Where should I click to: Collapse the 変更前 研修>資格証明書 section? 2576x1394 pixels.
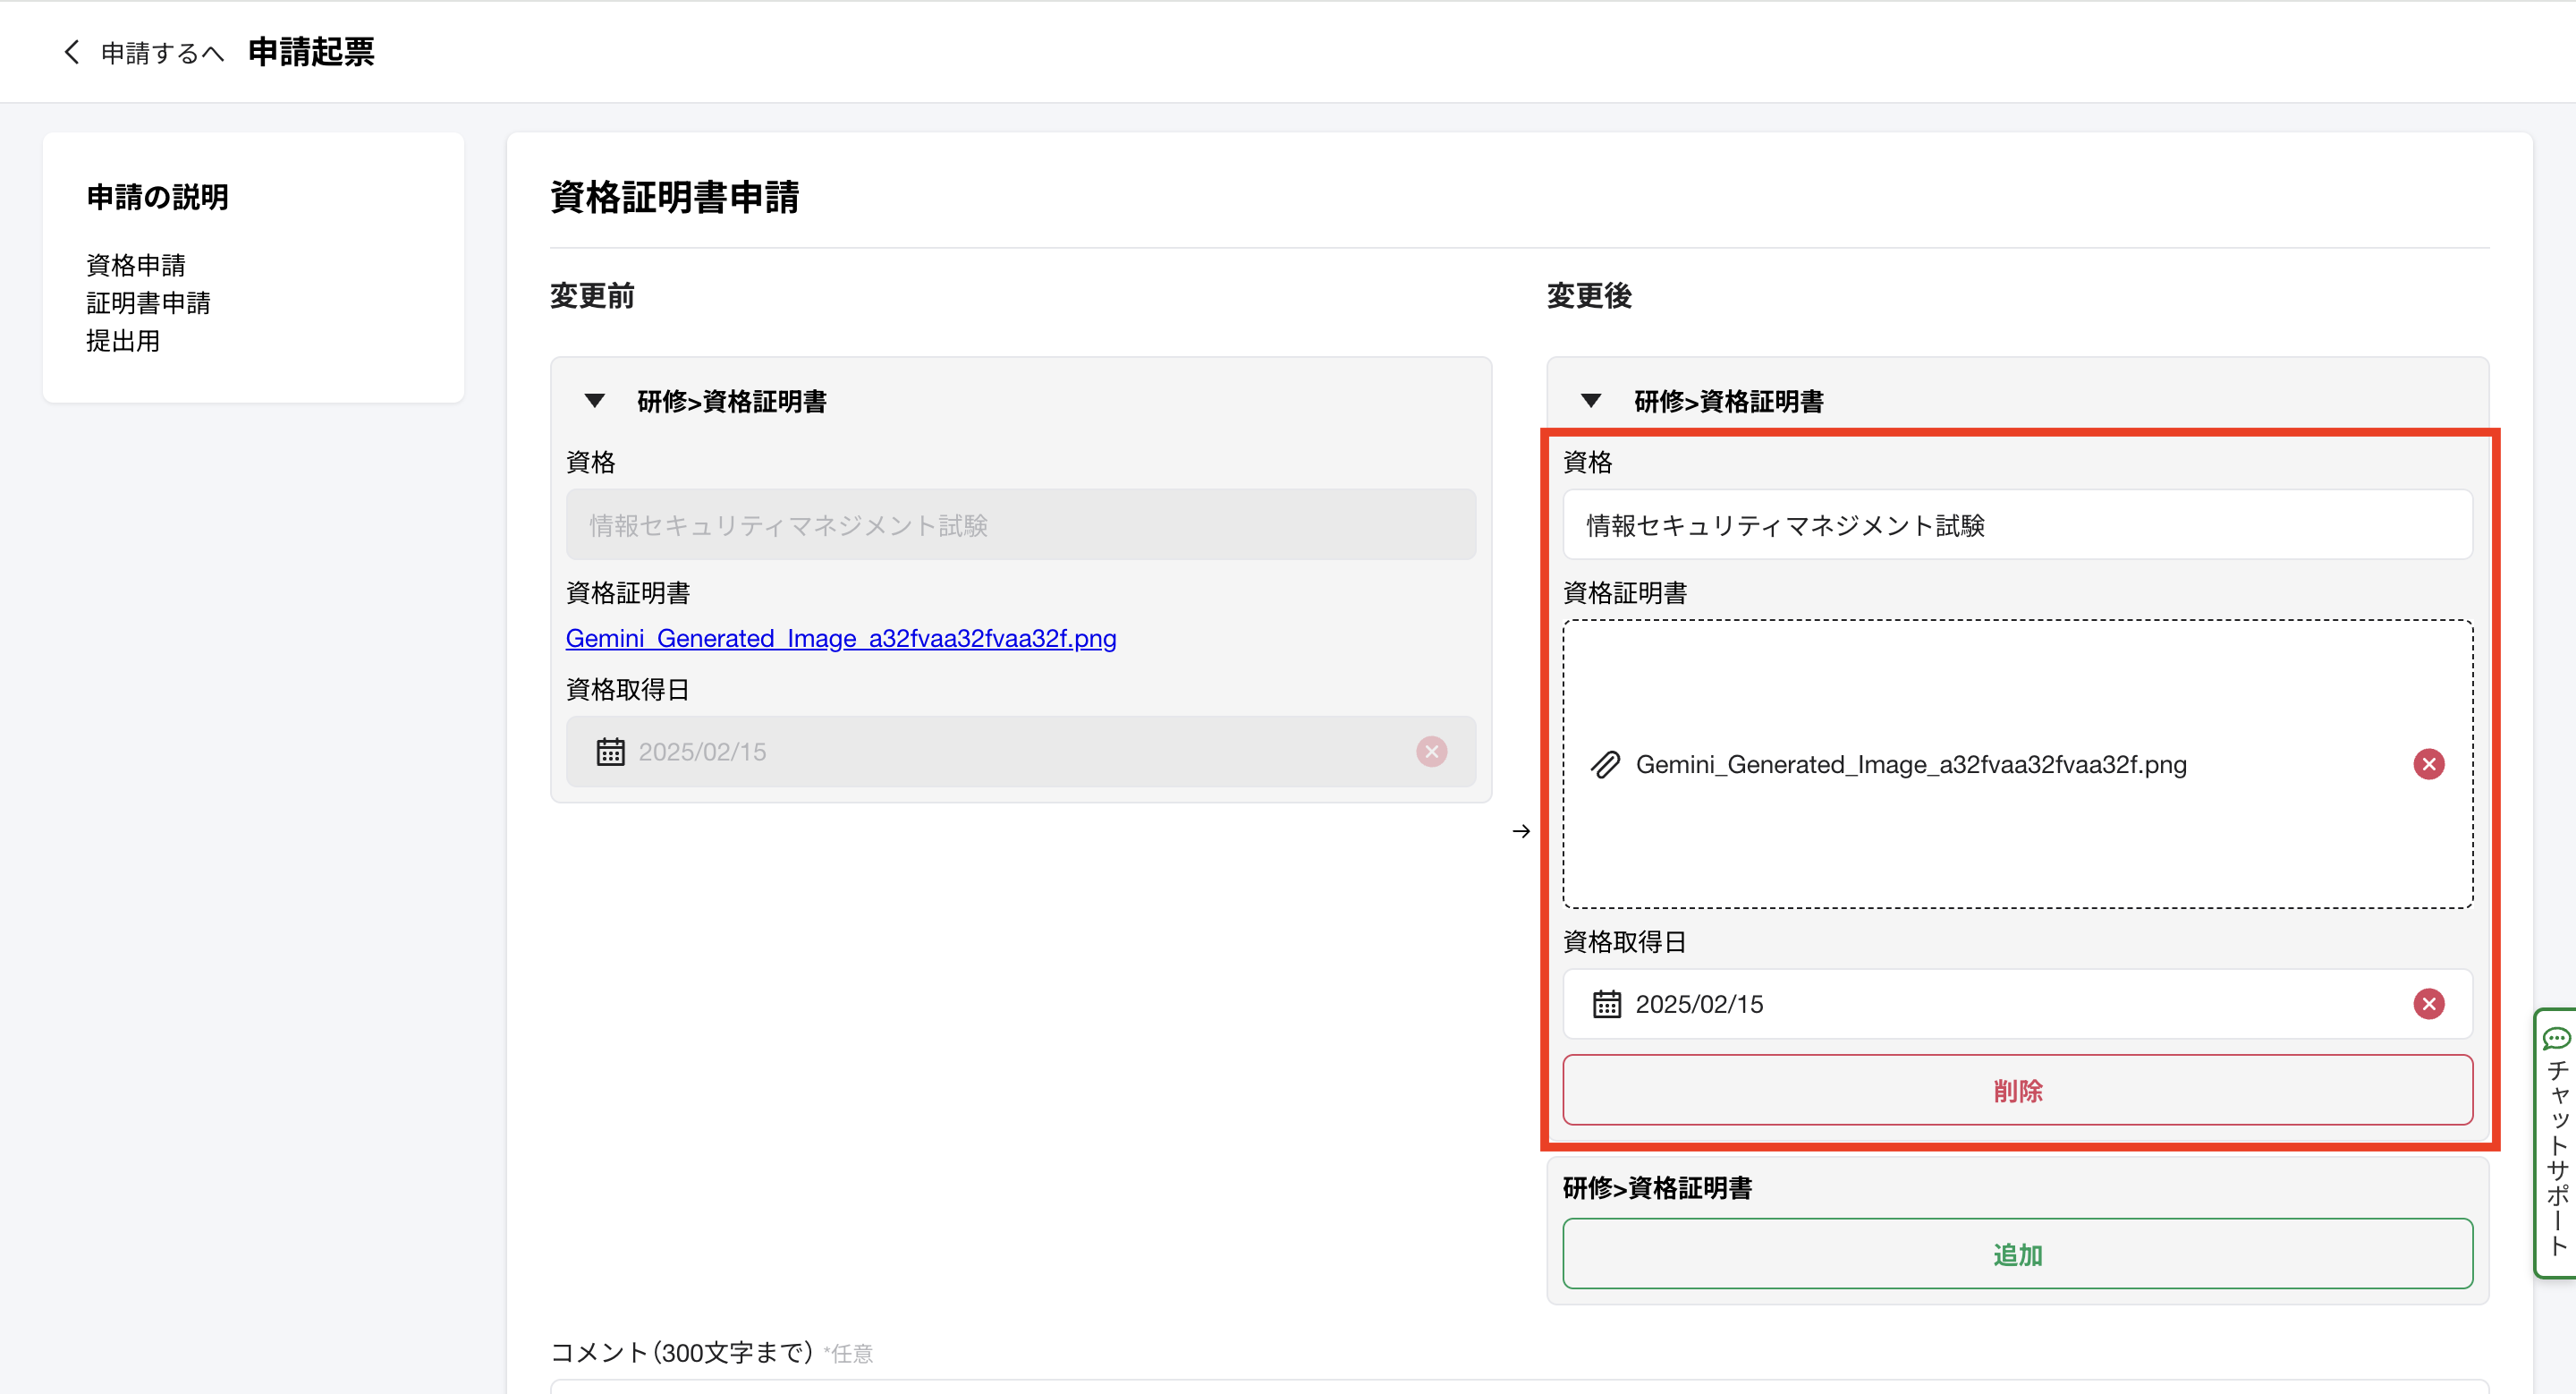click(x=595, y=401)
